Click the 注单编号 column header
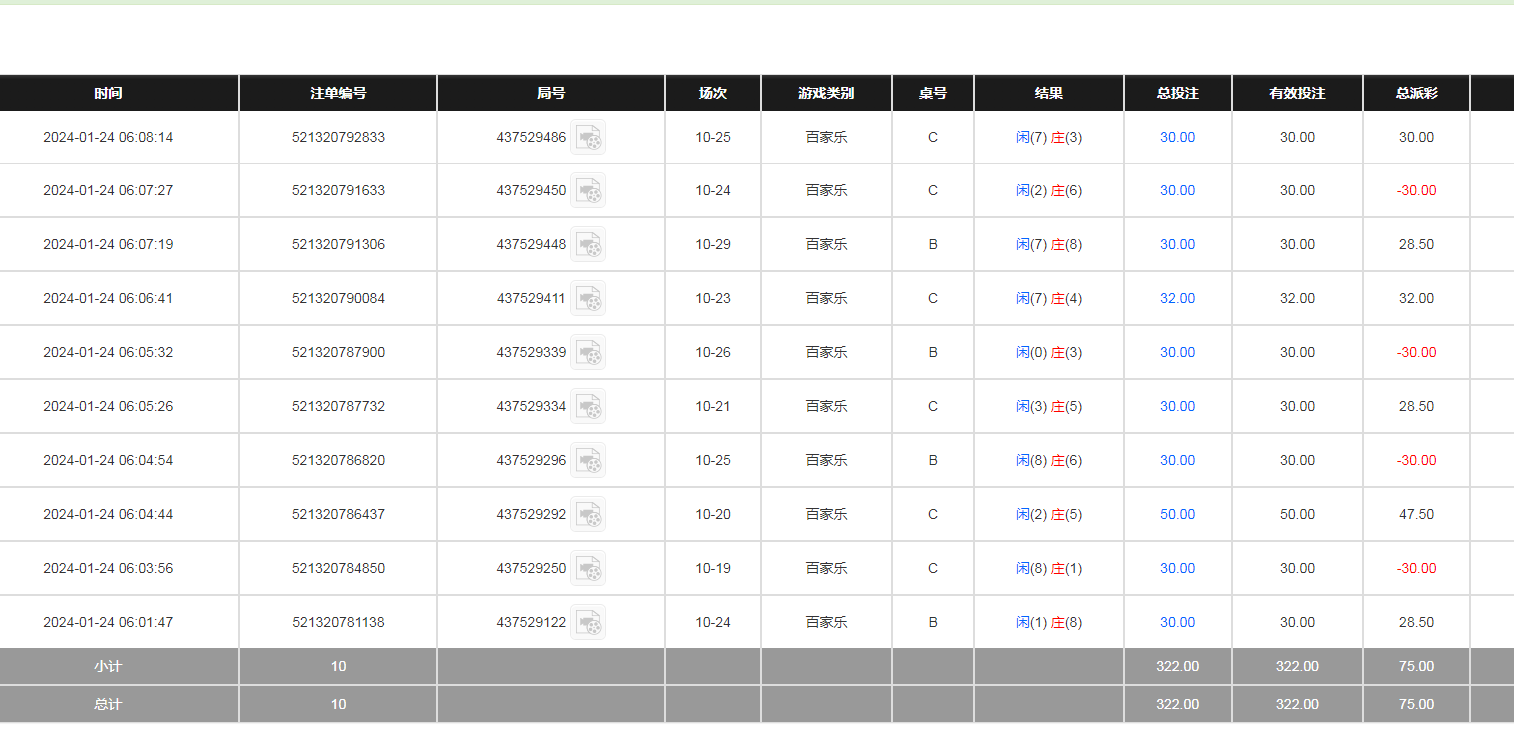This screenshot has height=729, width=1514. (x=338, y=93)
